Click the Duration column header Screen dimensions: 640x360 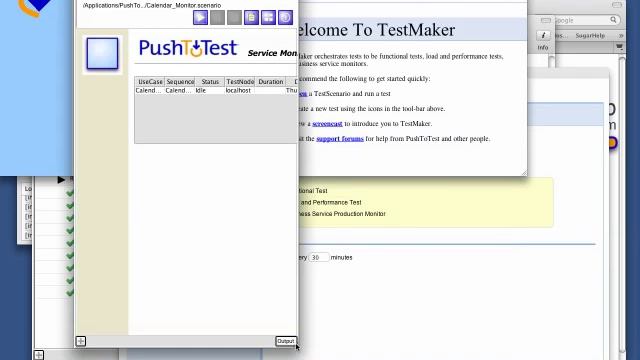[270, 82]
